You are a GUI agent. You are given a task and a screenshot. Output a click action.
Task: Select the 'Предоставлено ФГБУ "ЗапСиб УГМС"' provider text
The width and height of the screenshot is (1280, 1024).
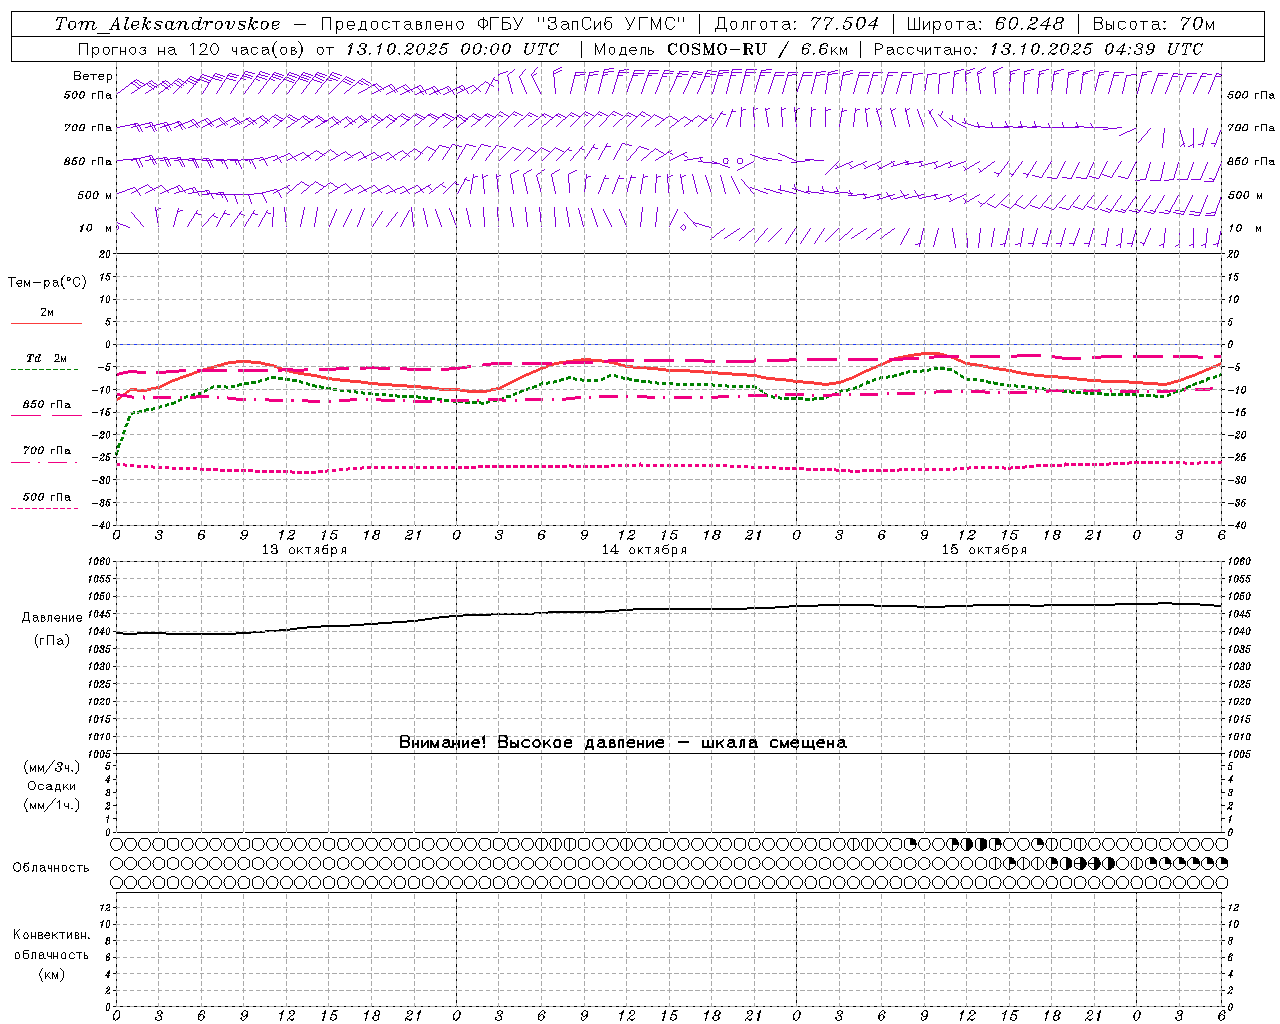[504, 24]
